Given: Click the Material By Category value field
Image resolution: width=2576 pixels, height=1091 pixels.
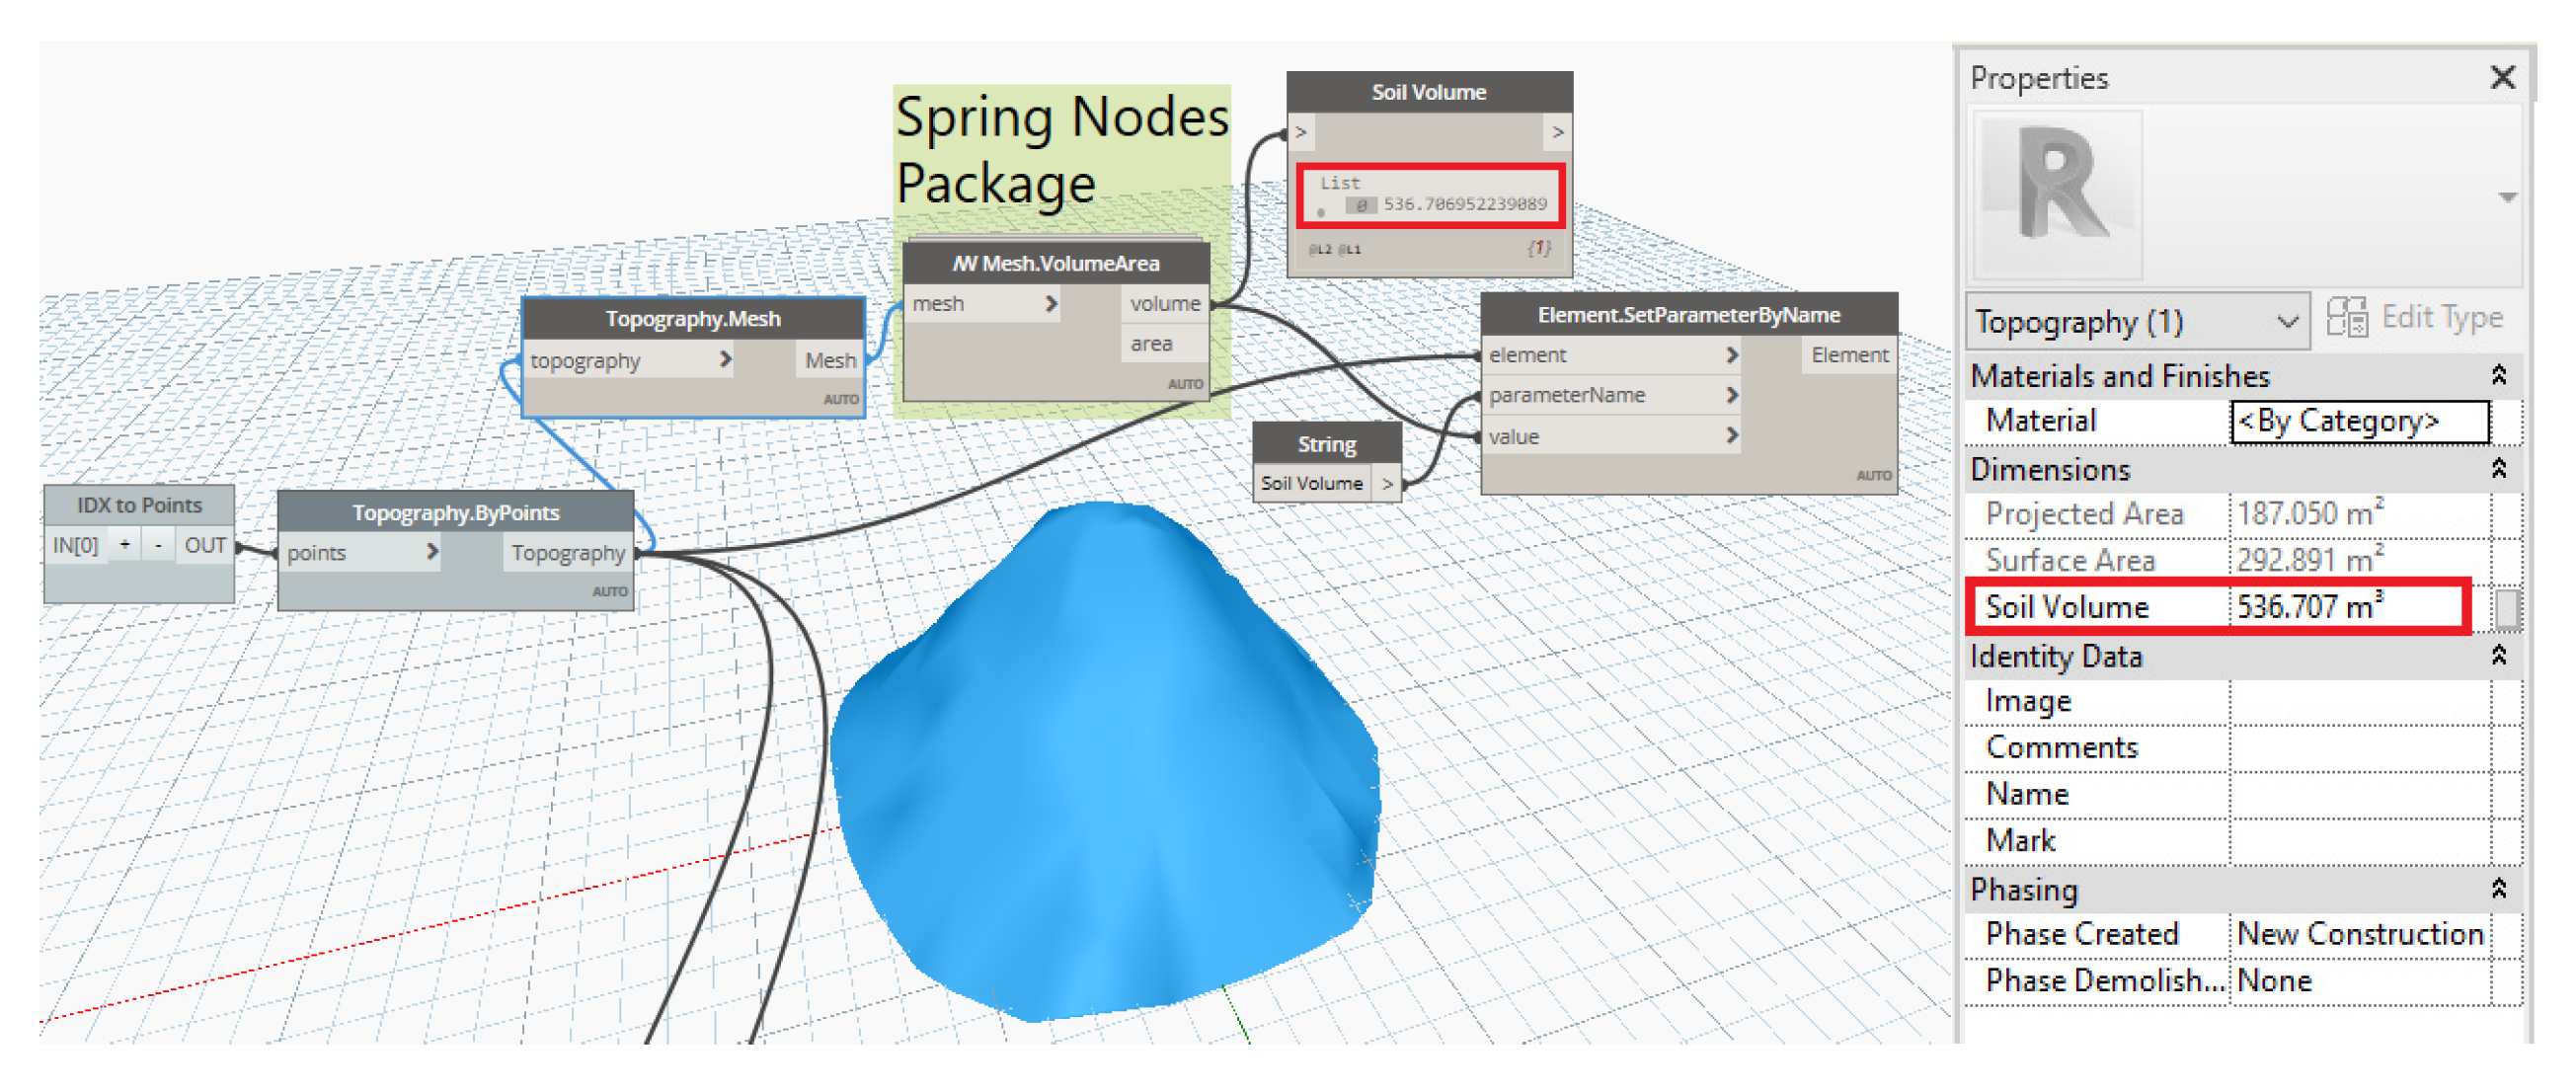Looking at the screenshot, I should pyautogui.click(x=2358, y=421).
